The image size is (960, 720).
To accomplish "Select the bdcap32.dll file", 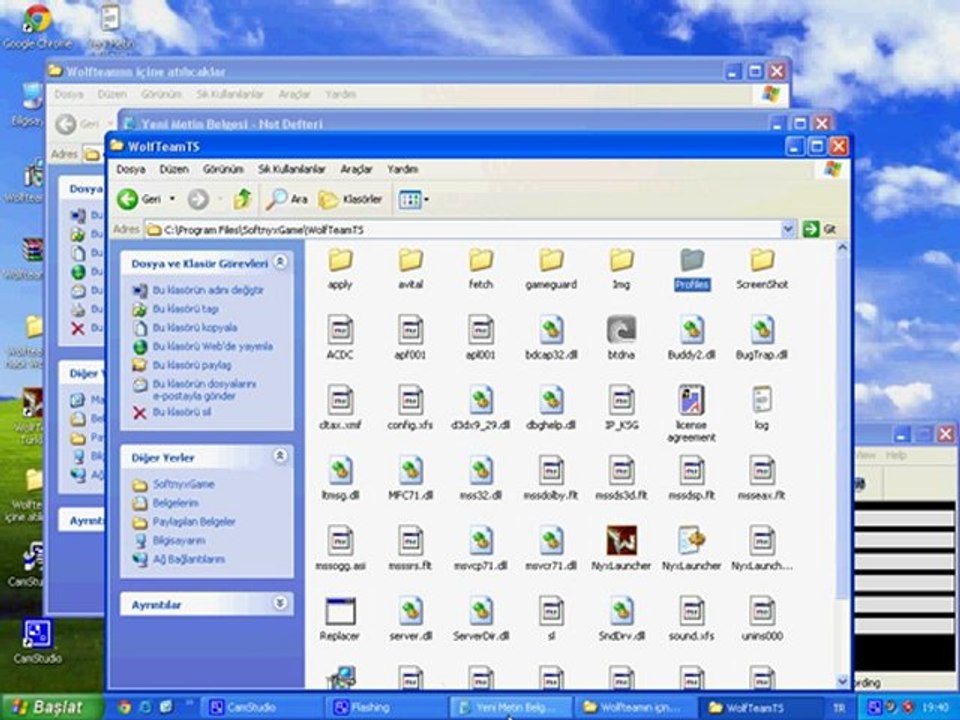I will (x=551, y=338).
